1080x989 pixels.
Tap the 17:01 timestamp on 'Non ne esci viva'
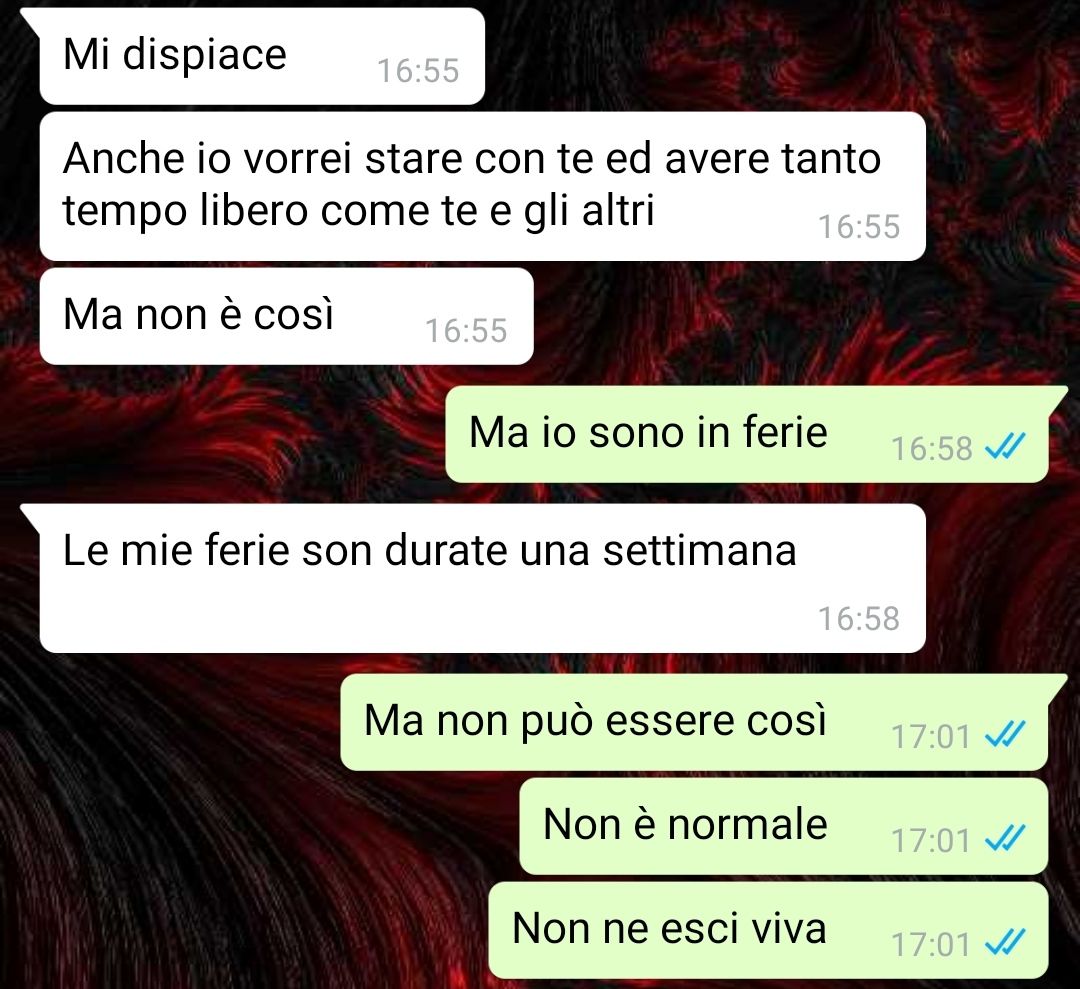(x=931, y=944)
